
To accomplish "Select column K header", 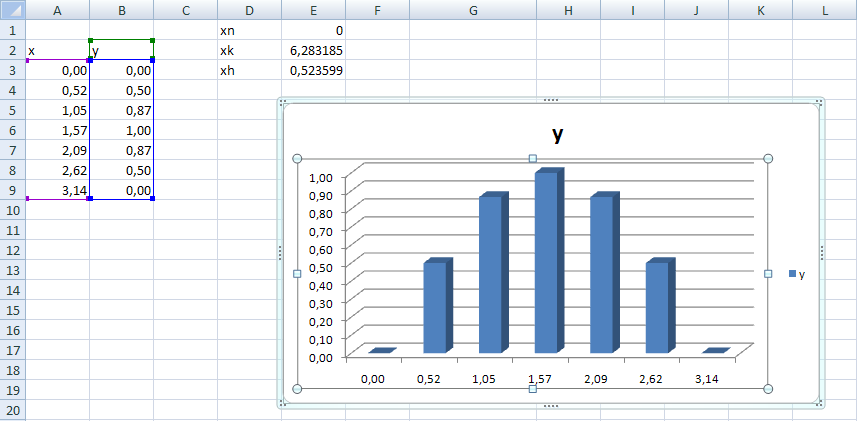I will tap(760, 10).
